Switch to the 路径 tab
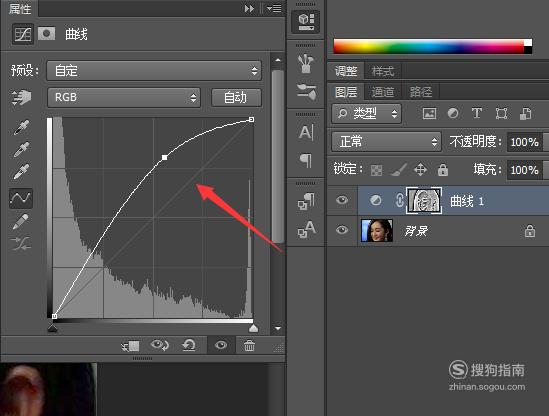The width and height of the screenshot is (549, 416). pyautogui.click(x=421, y=92)
